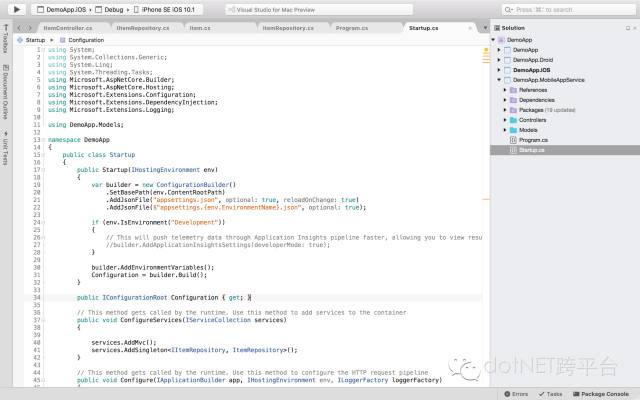Screen dimensions: 640x400
Task: Open the Document Outline side panel
Action: 5,91
